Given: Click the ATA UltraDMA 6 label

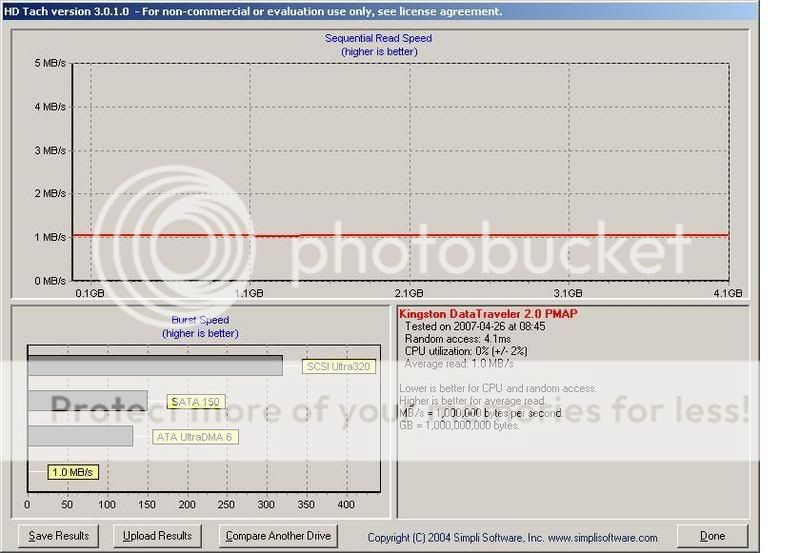Looking at the screenshot, I should click(196, 437).
